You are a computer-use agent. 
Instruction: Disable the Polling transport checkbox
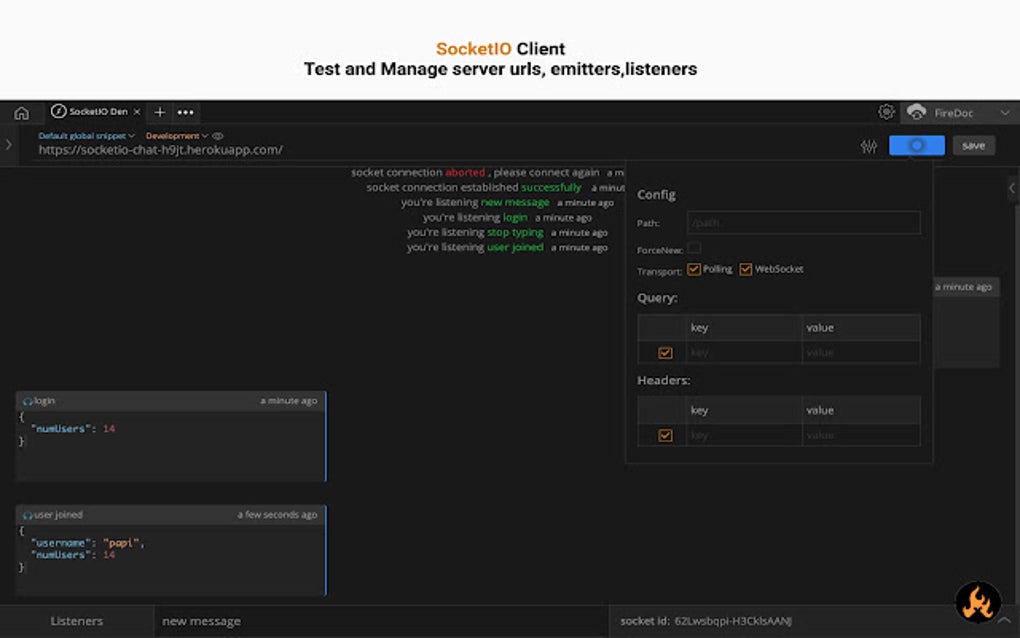pos(693,268)
